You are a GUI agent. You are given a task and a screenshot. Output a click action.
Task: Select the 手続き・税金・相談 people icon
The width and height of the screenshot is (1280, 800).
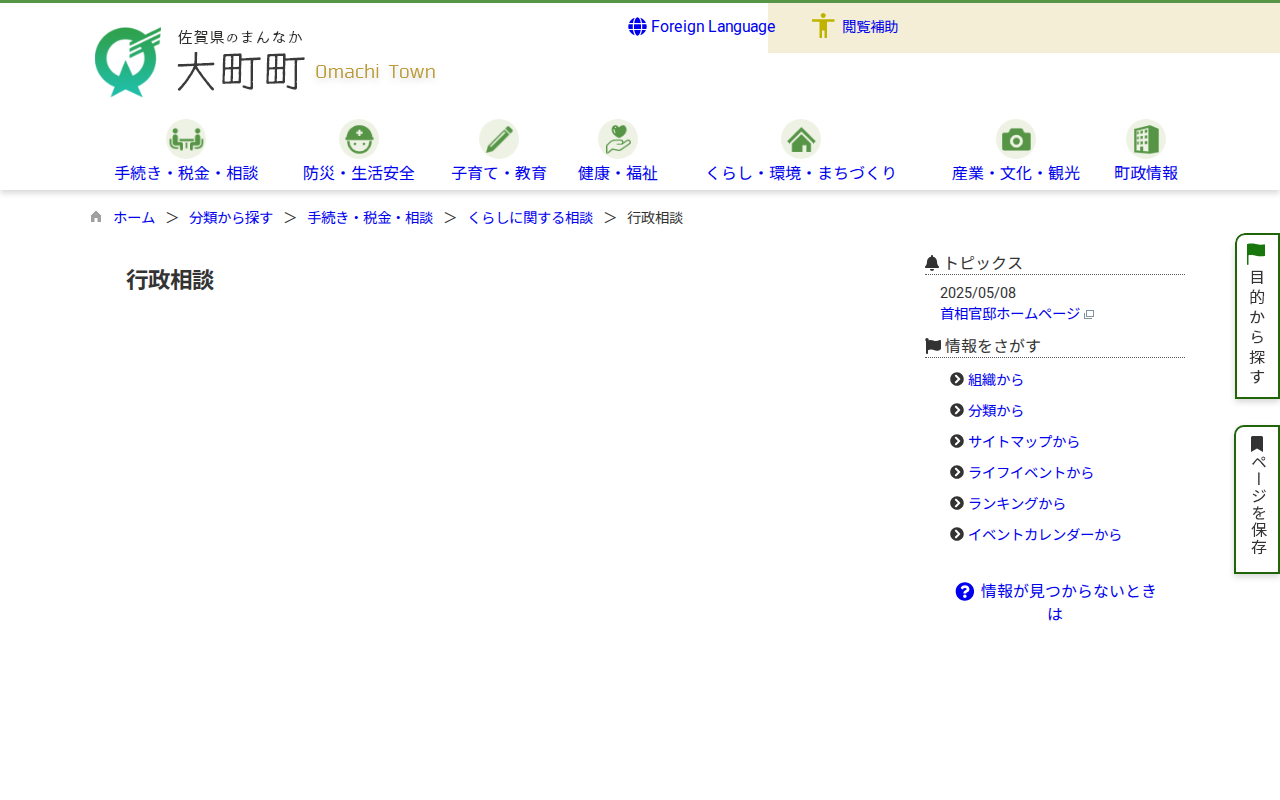[x=186, y=139]
